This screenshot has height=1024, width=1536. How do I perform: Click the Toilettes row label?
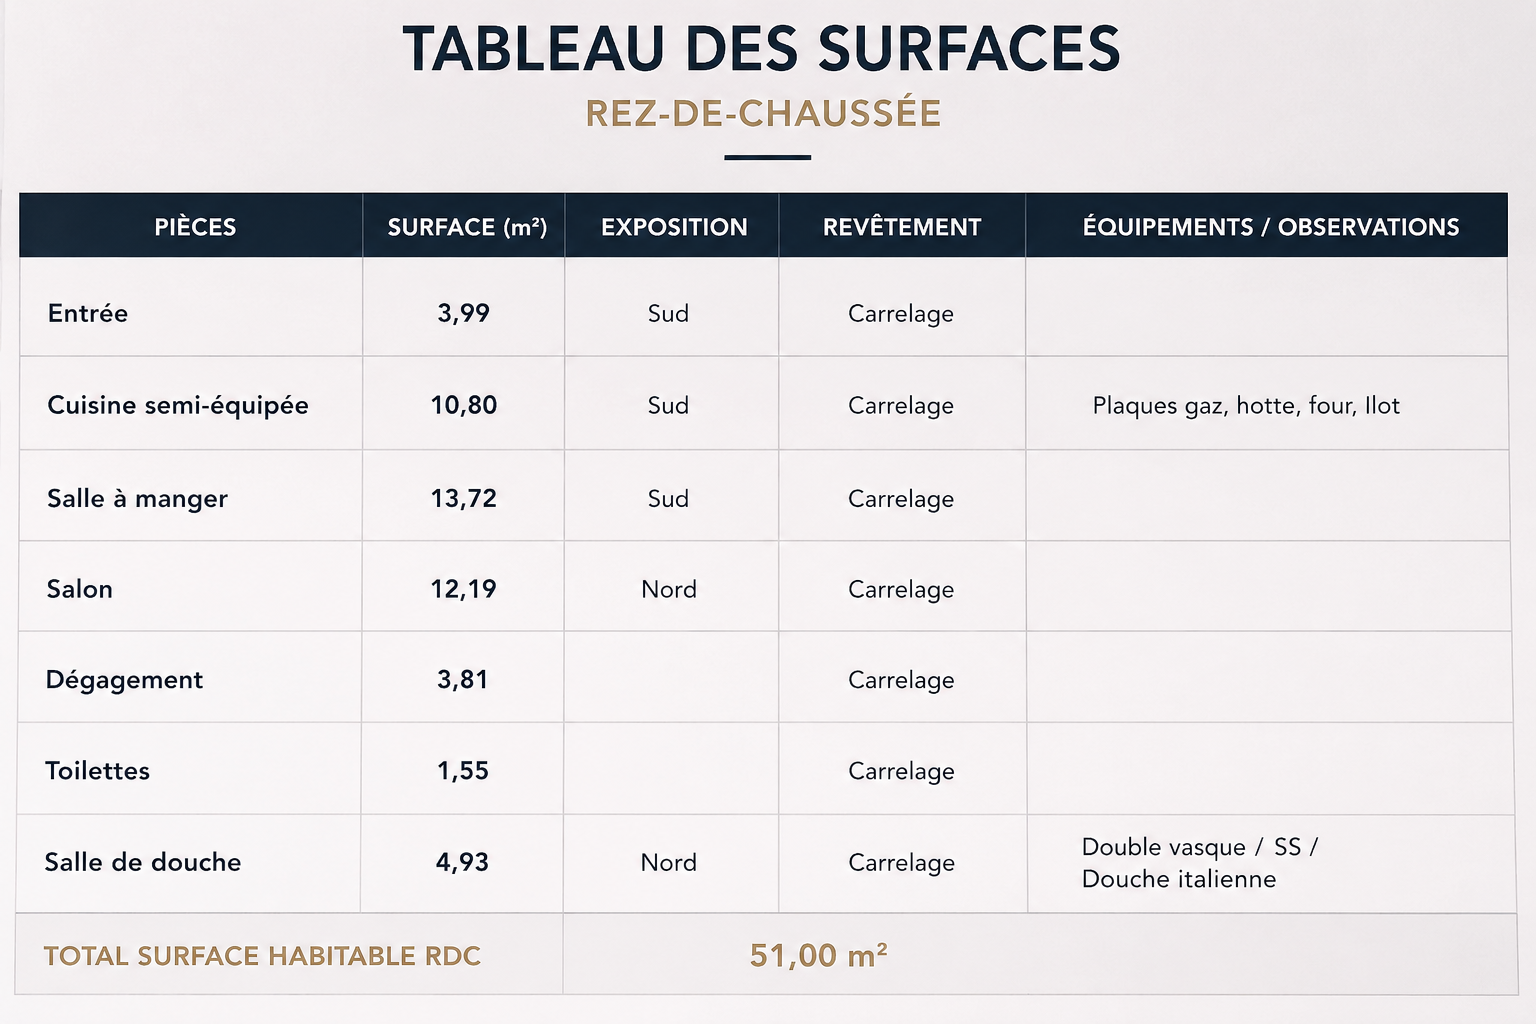click(97, 771)
